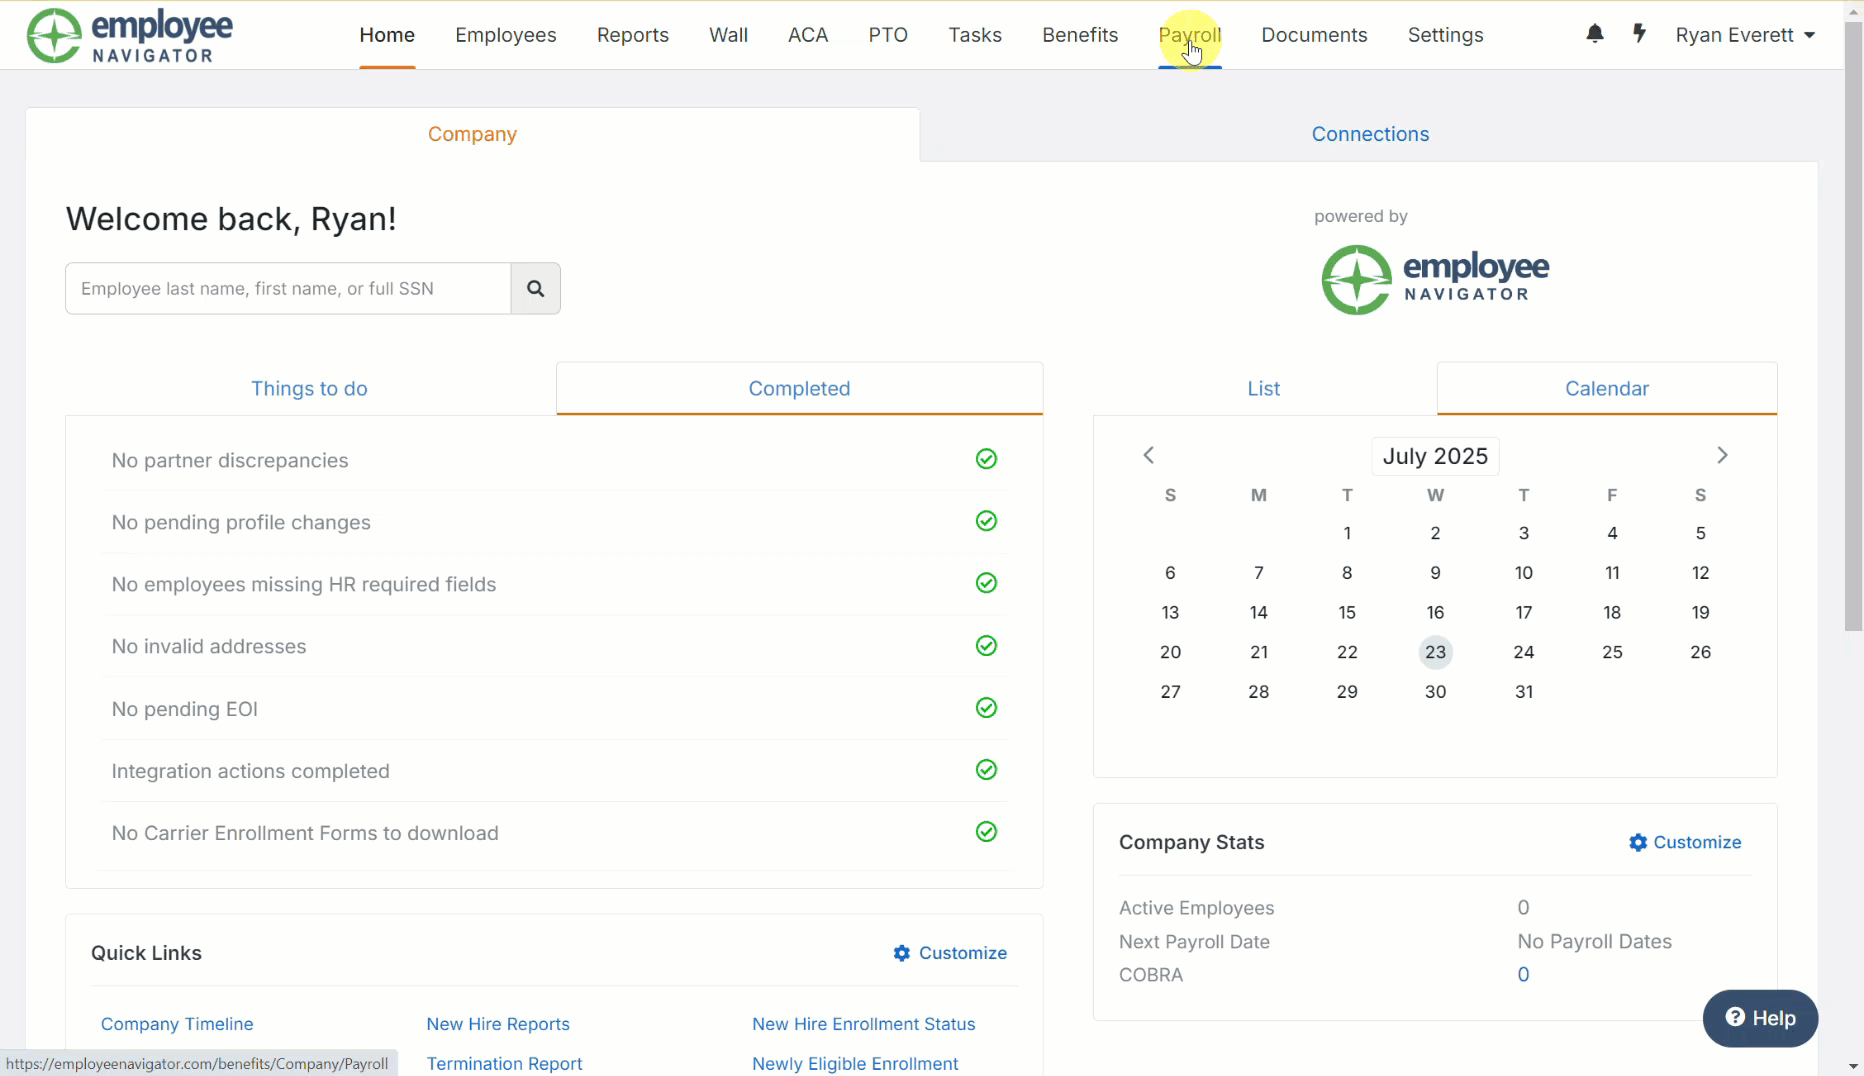Go to next month in calendar
The width and height of the screenshot is (1864, 1076).
point(1722,455)
